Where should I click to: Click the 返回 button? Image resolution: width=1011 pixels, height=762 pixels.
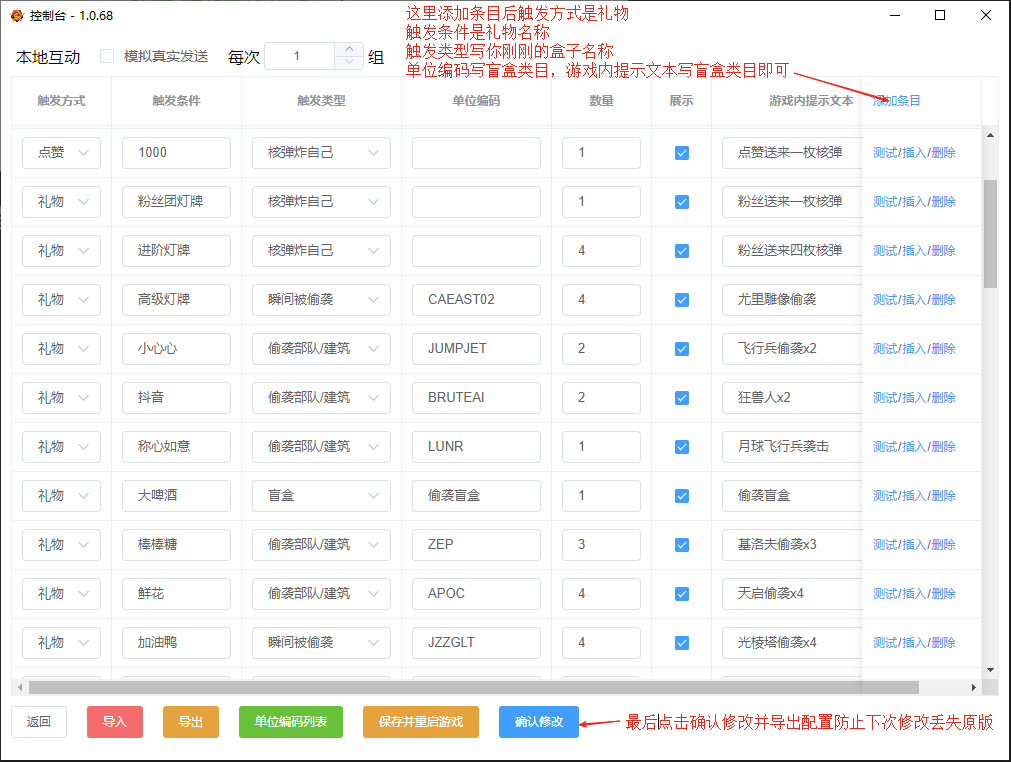pyautogui.click(x=38, y=722)
